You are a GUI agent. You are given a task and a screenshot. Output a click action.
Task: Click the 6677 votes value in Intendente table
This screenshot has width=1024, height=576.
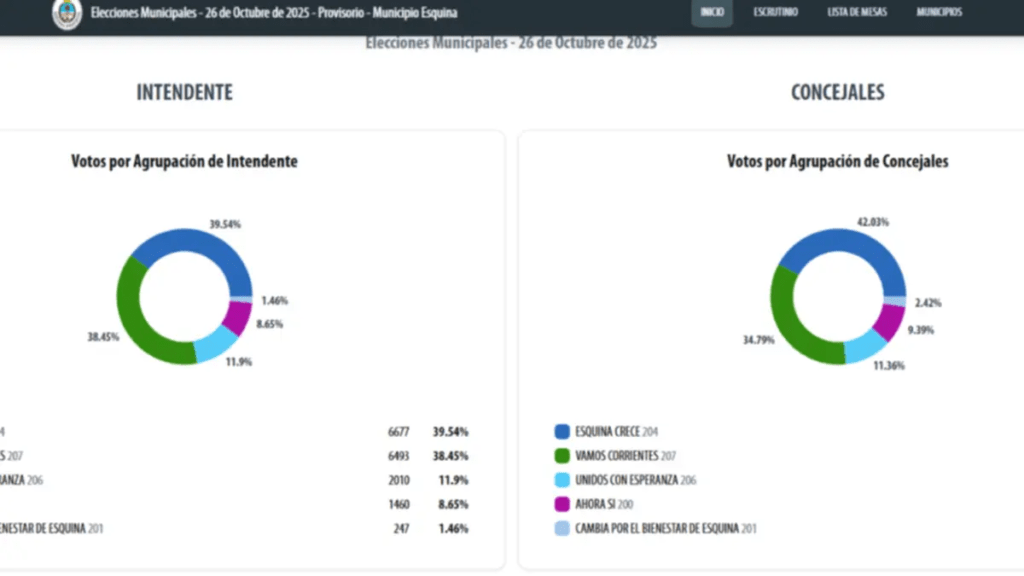399,432
